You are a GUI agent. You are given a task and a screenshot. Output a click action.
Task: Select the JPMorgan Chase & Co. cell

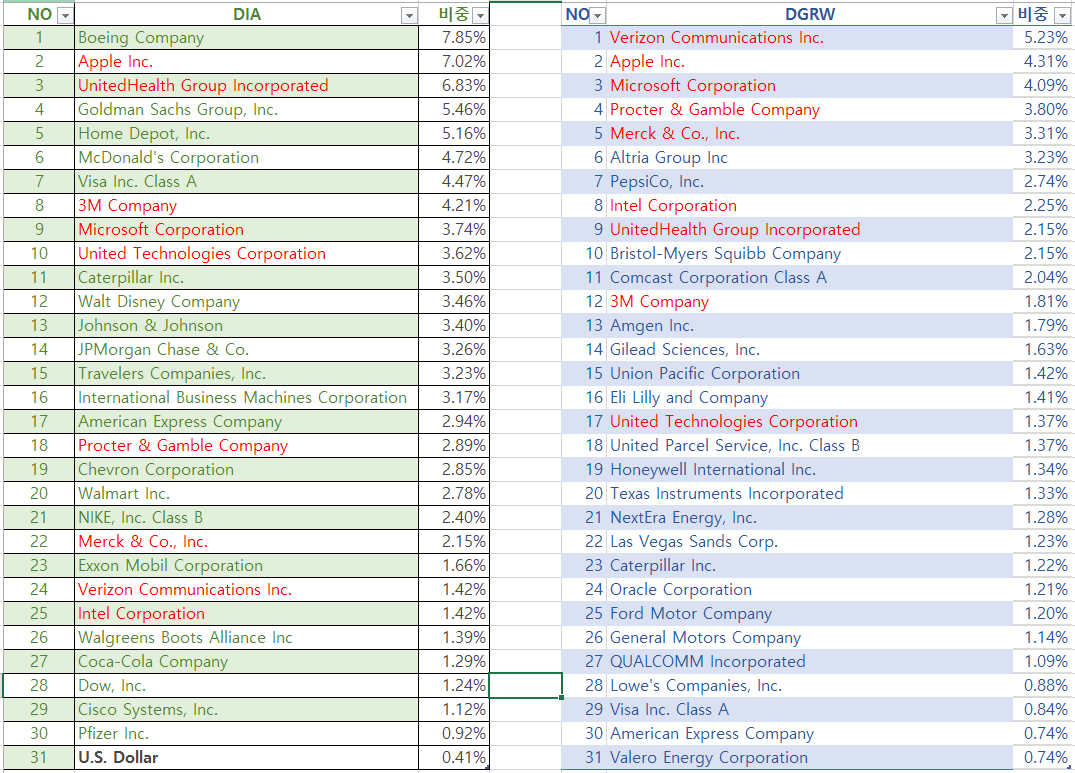pos(246,349)
